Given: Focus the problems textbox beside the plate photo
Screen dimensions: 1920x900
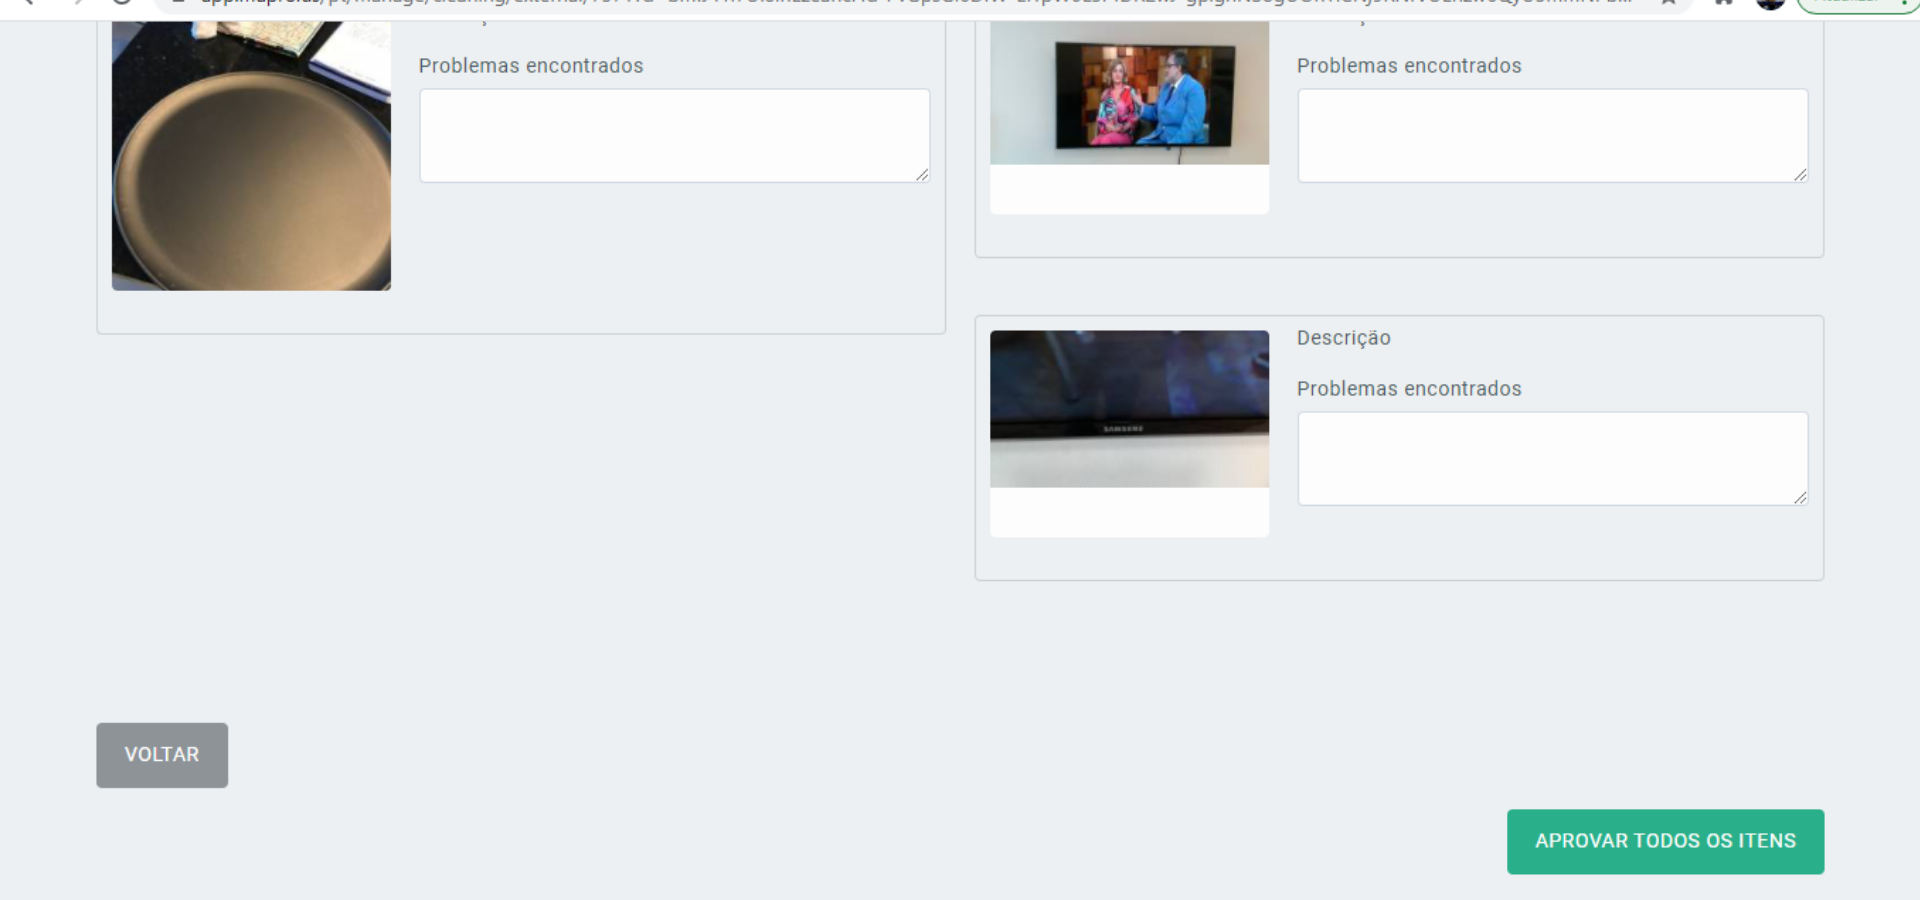Looking at the screenshot, I should [674, 135].
